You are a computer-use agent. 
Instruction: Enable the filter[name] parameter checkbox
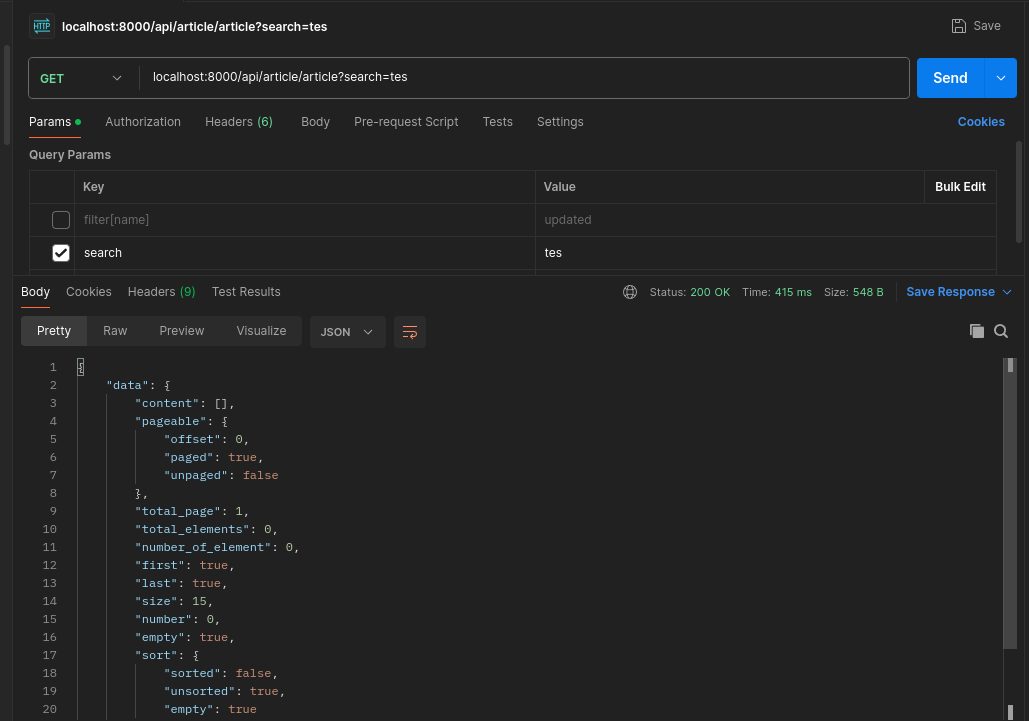click(x=61, y=220)
